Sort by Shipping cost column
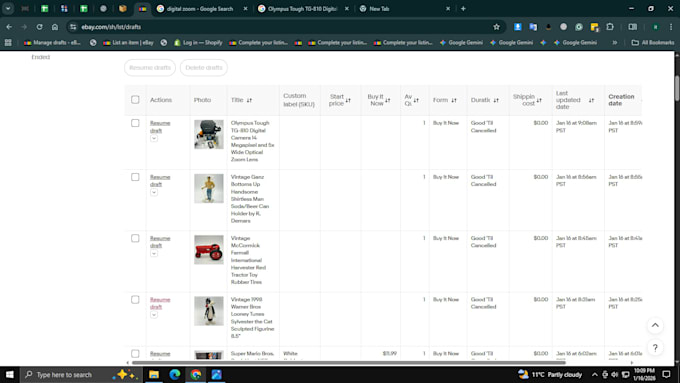 539,100
